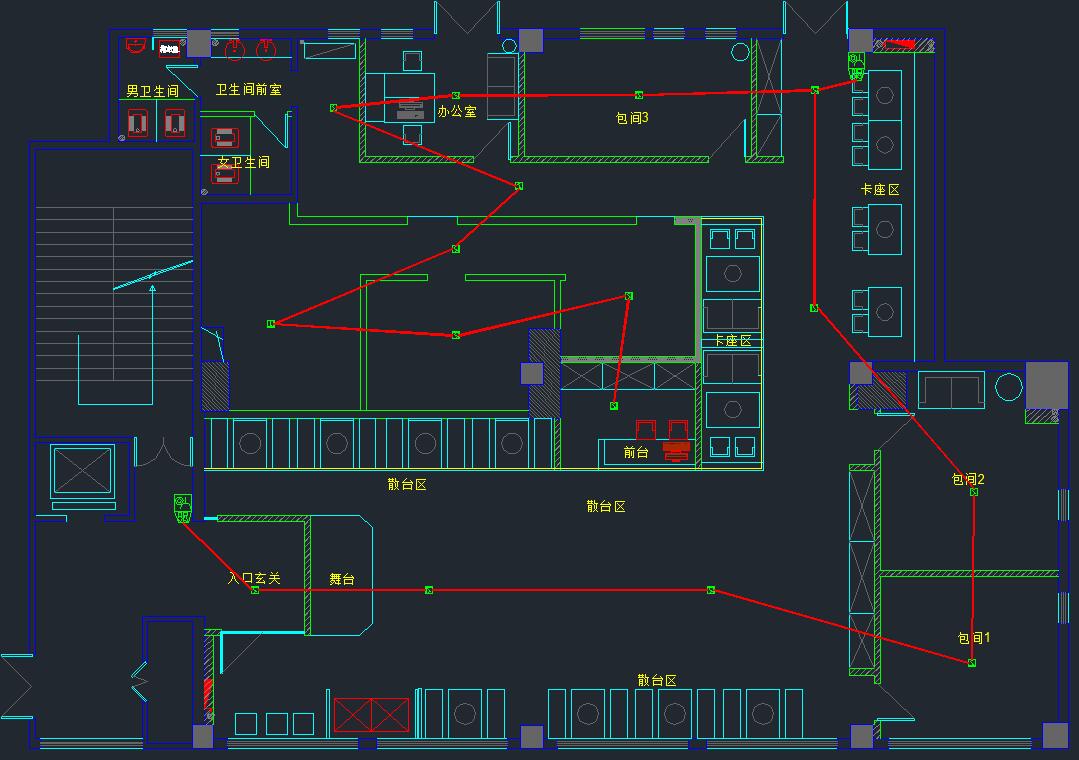Click the red wedge marker at top right
Image resolution: width=1079 pixels, height=760 pixels.
pyautogui.click(x=902, y=43)
